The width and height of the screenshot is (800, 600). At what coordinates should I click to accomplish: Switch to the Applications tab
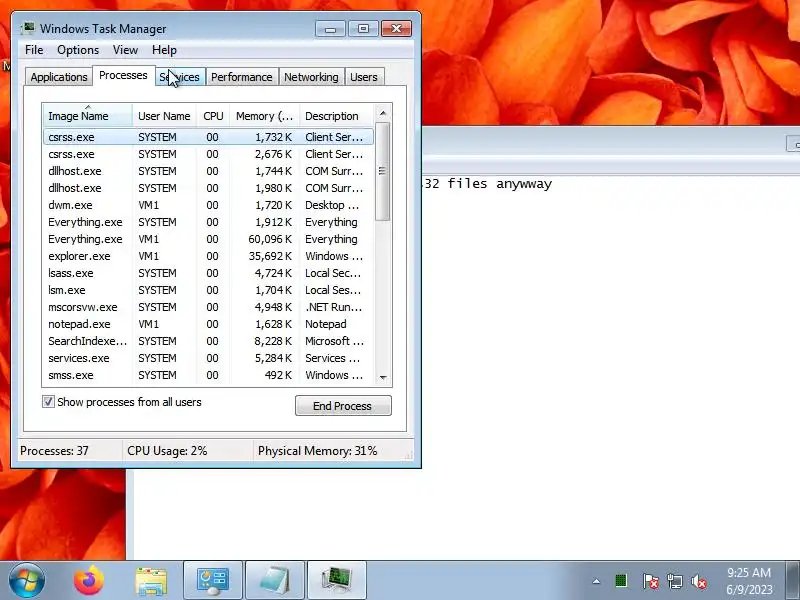pyautogui.click(x=59, y=77)
